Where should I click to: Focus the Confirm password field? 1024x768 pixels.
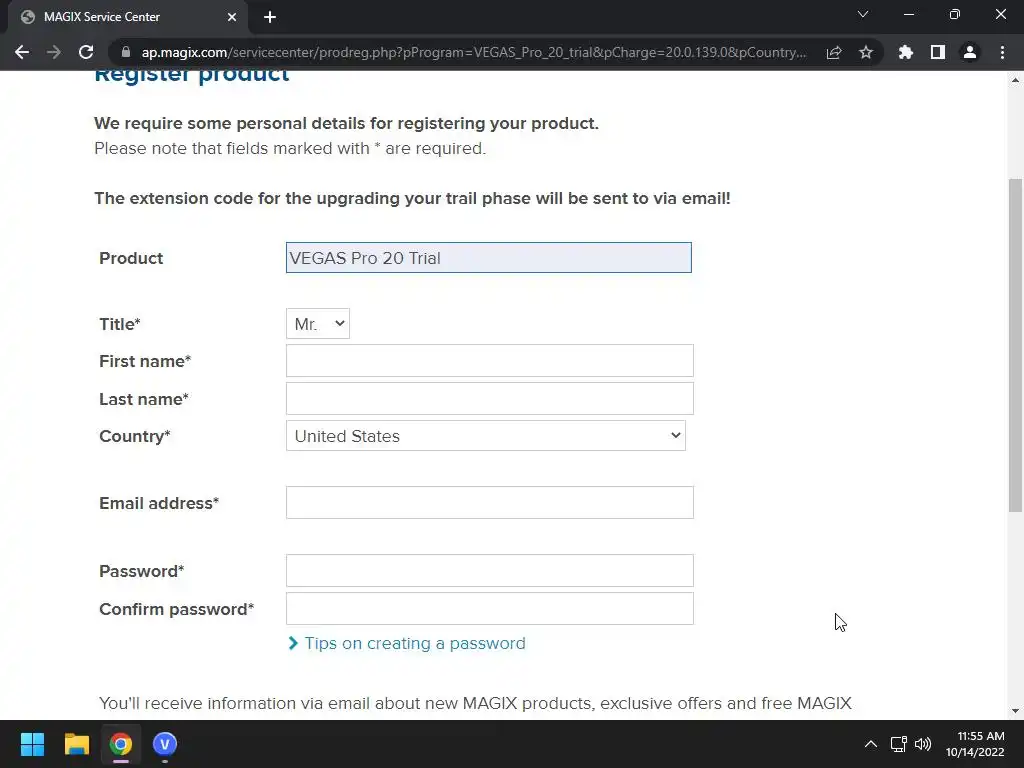[x=490, y=609]
